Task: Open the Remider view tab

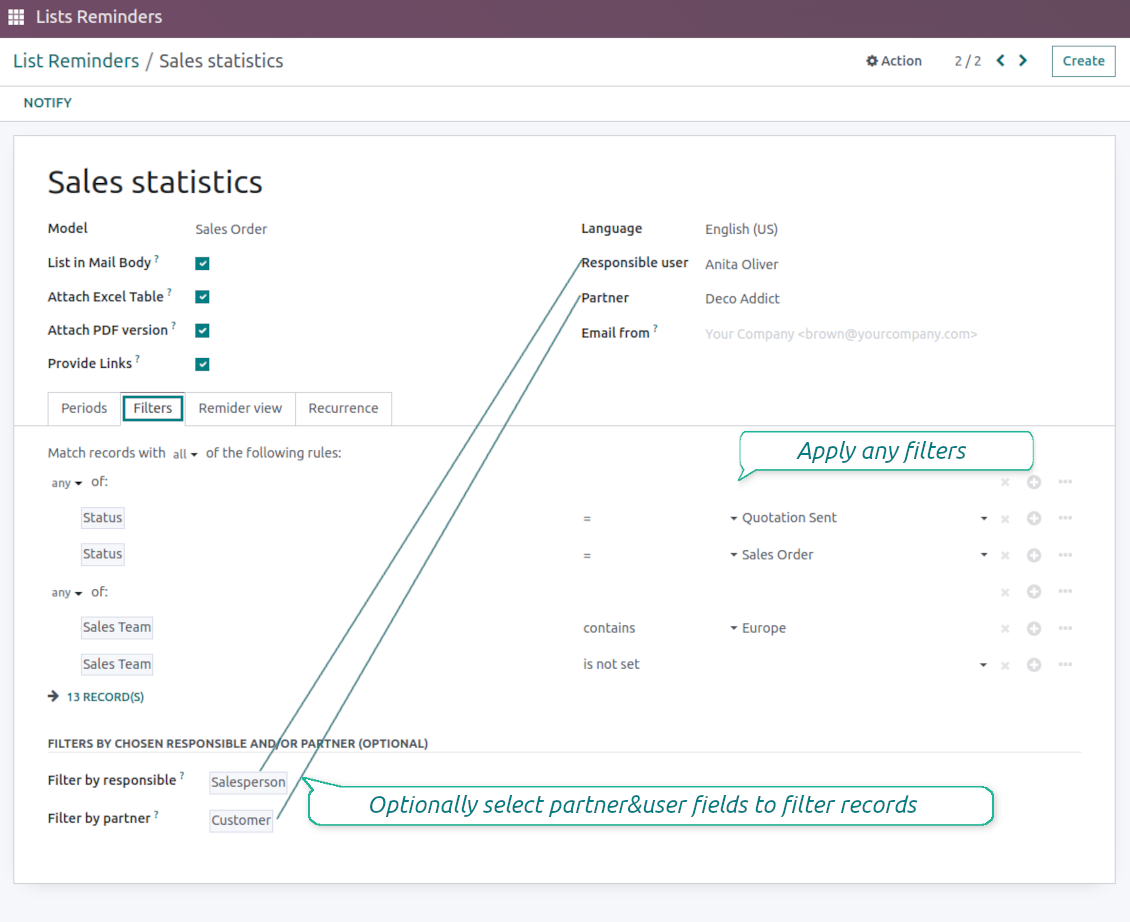Action: (240, 408)
